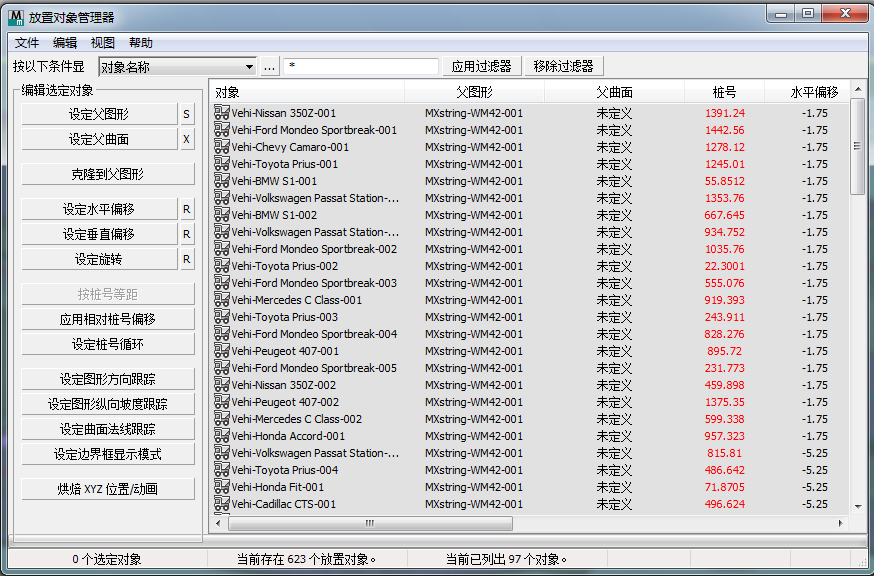Click the vertical scrollbar down arrow
This screenshot has width=874, height=576.
point(858,506)
